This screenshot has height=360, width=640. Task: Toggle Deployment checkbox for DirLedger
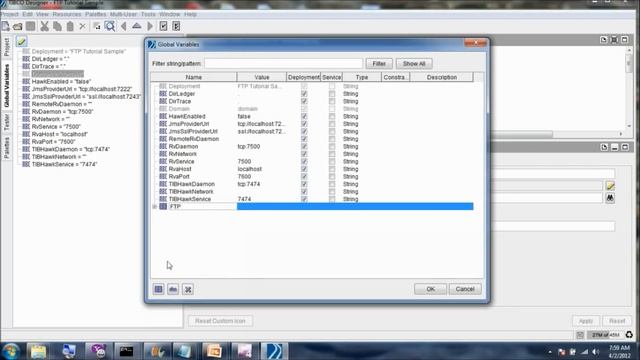point(304,94)
